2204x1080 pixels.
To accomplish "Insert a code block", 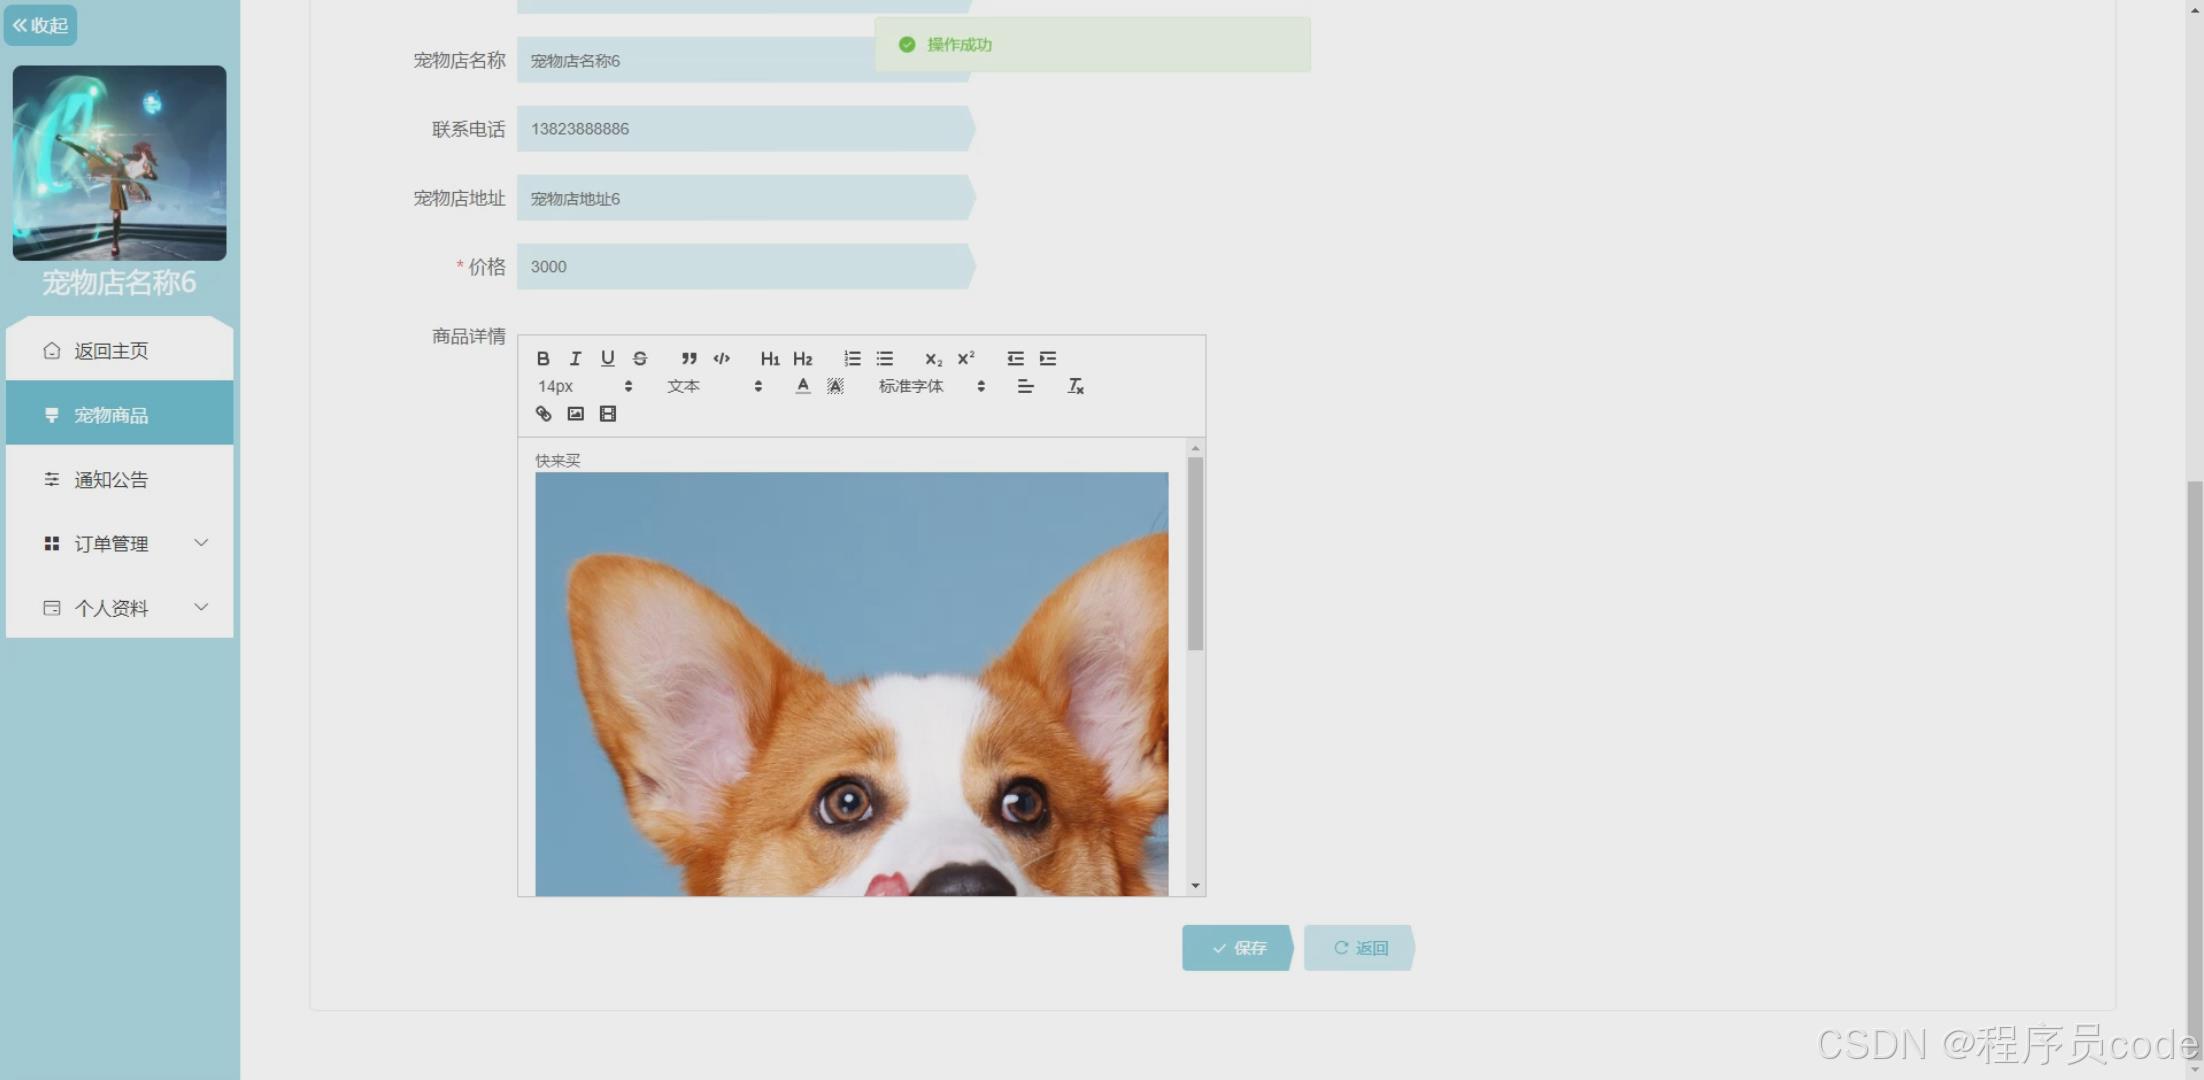I will (x=722, y=358).
